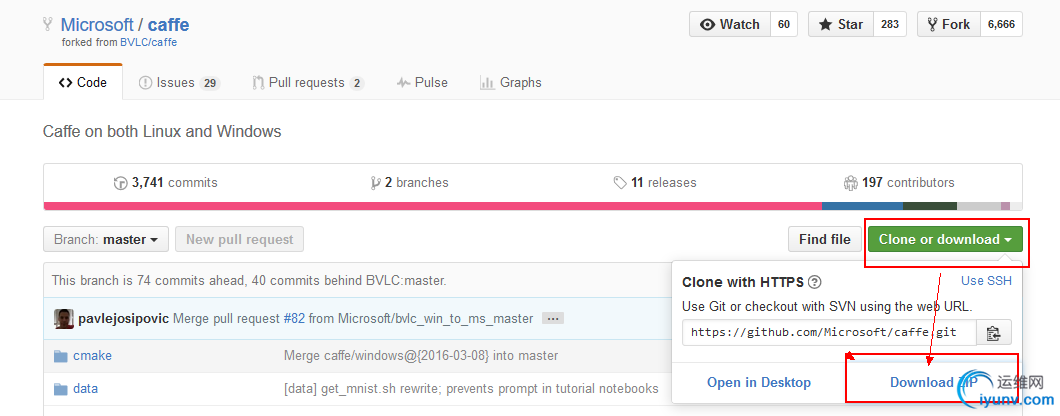View the 3,741 commits history
Screen dimensions: 1060x416
[x=166, y=183]
